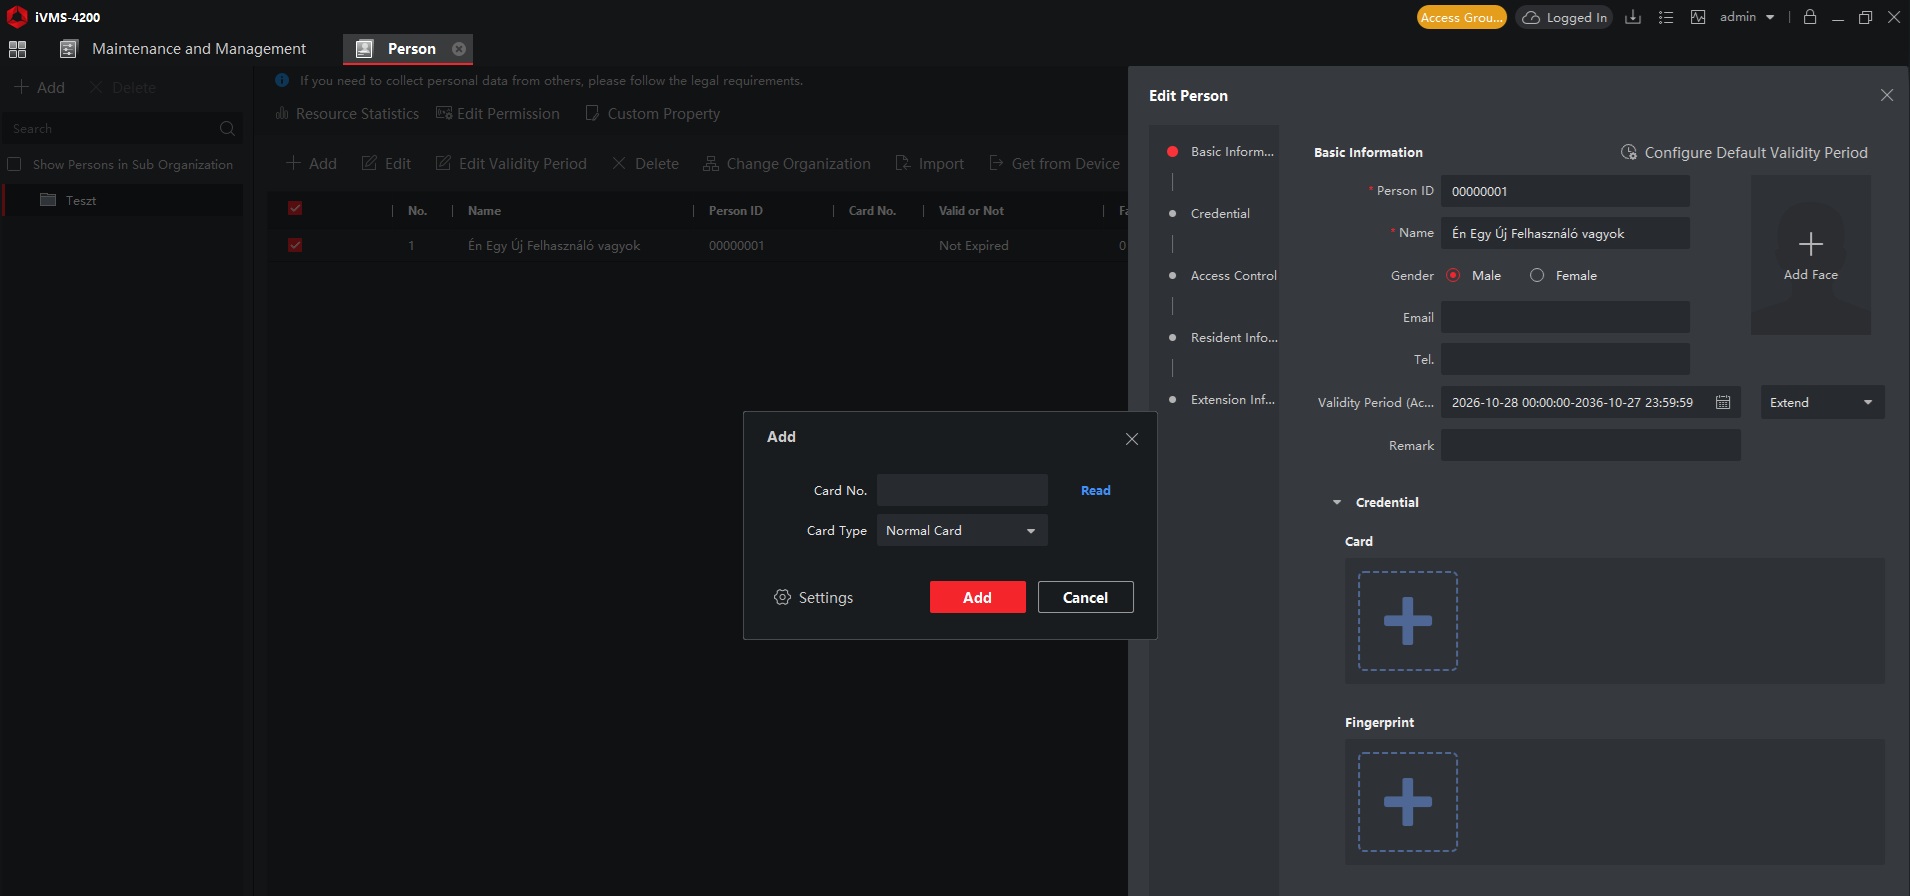Select Female gender radio button

(1537, 275)
